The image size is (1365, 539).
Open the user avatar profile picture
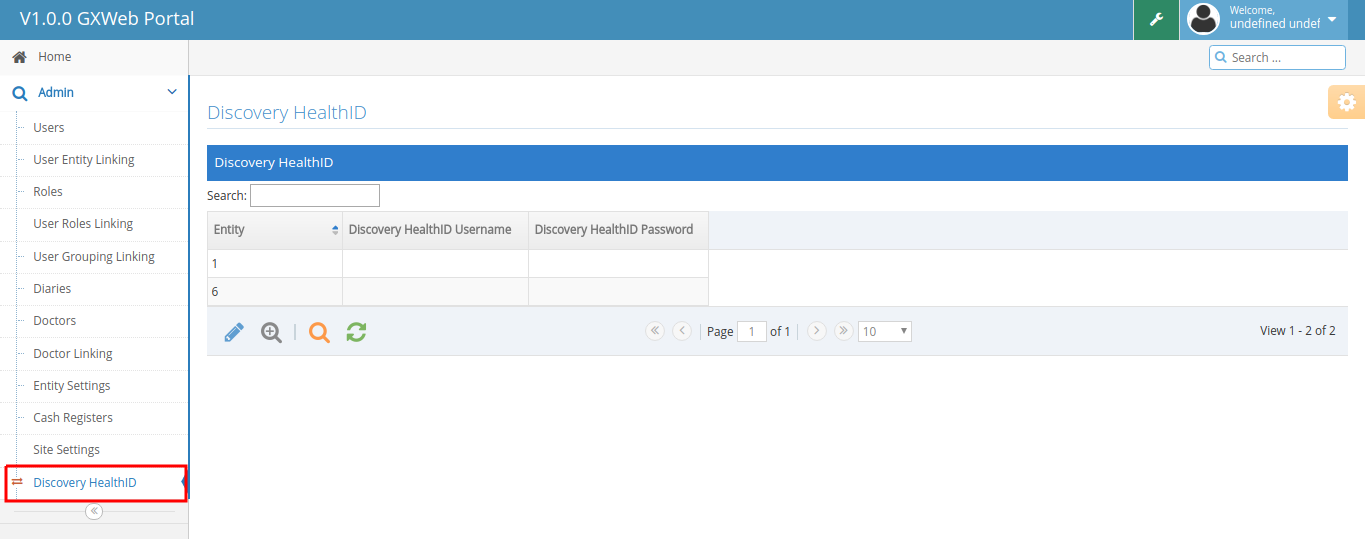[x=1203, y=19]
